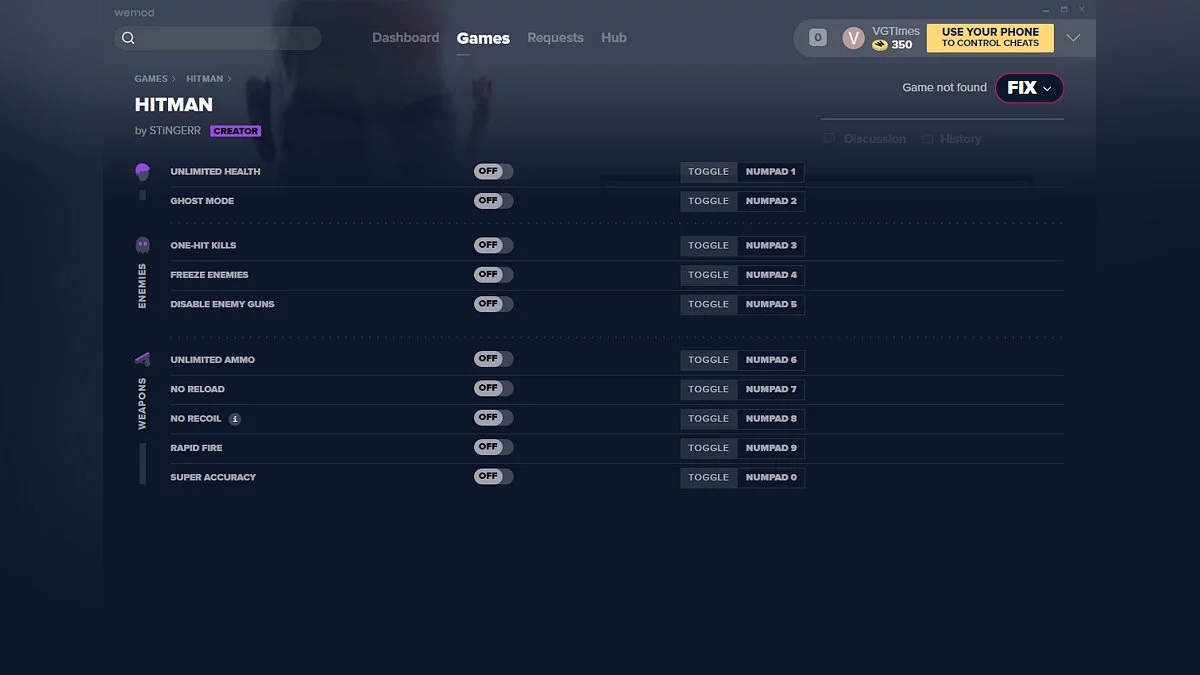Change the NUMPAD 2 hotkey binding
The width and height of the screenshot is (1200, 675).
771,201
